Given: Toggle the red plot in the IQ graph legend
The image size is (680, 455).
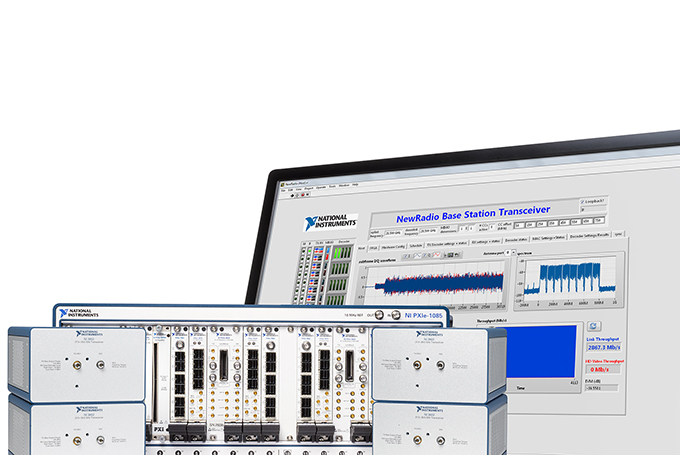Looking at the screenshot, I should coord(437,255).
